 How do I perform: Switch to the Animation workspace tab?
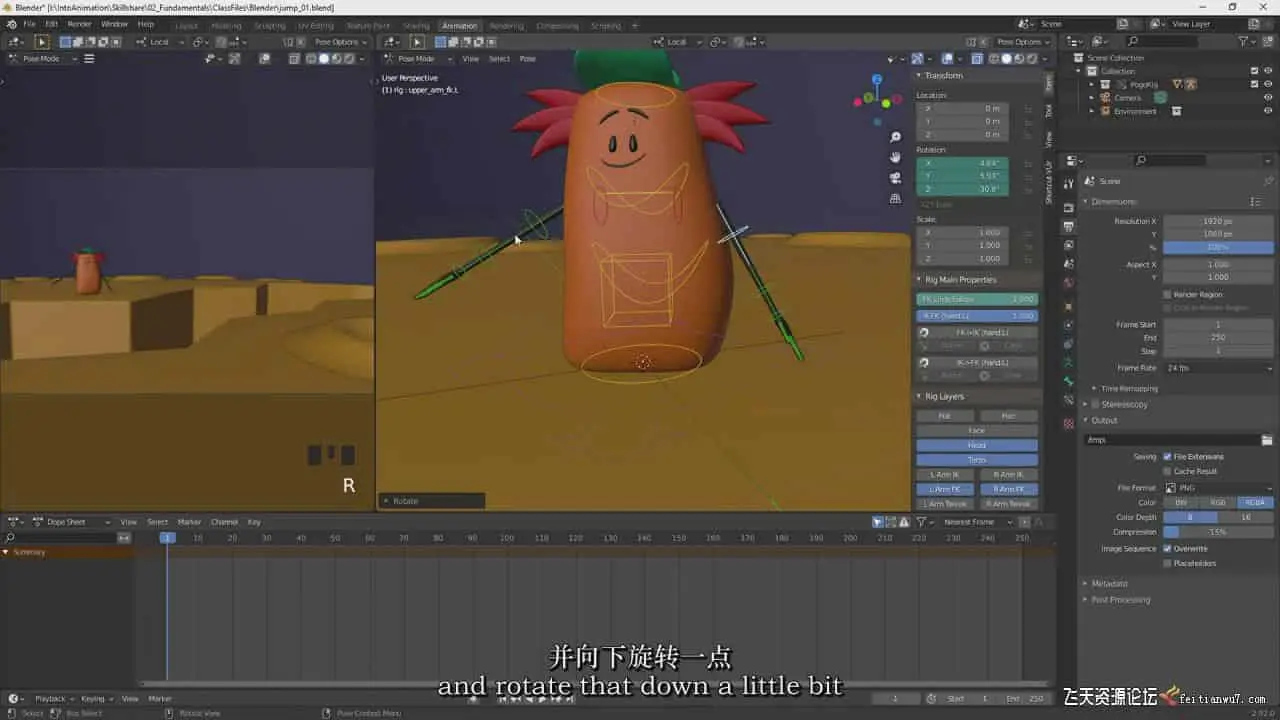(x=459, y=26)
